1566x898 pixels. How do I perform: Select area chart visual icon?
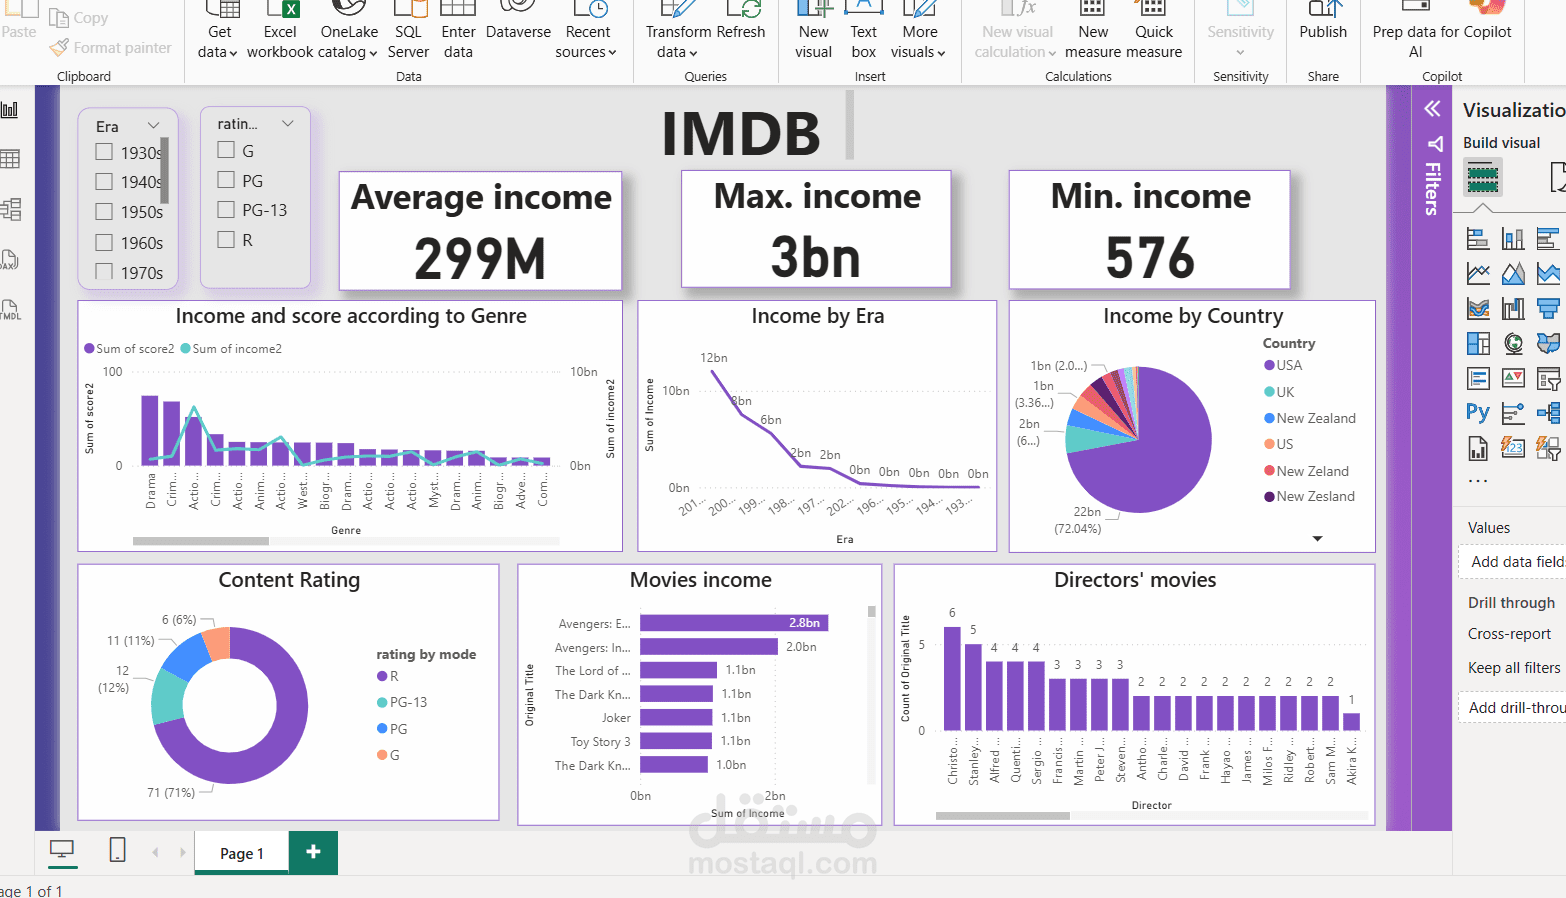pos(1513,273)
